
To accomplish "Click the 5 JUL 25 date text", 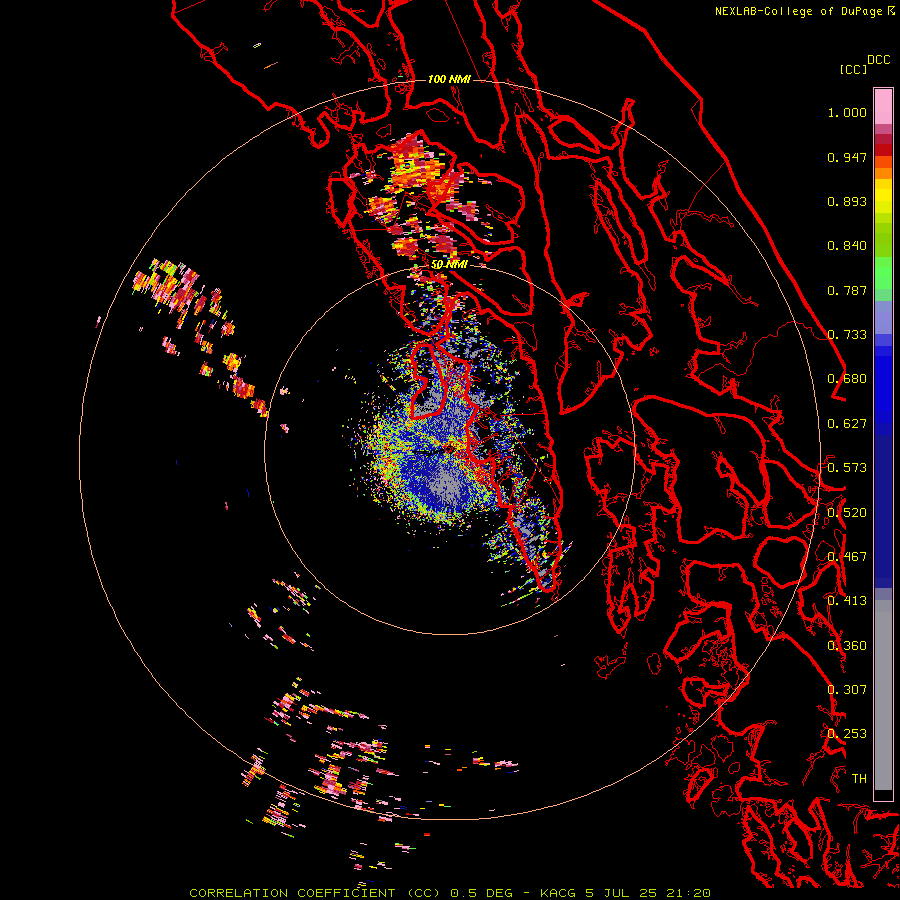I will (x=621, y=893).
